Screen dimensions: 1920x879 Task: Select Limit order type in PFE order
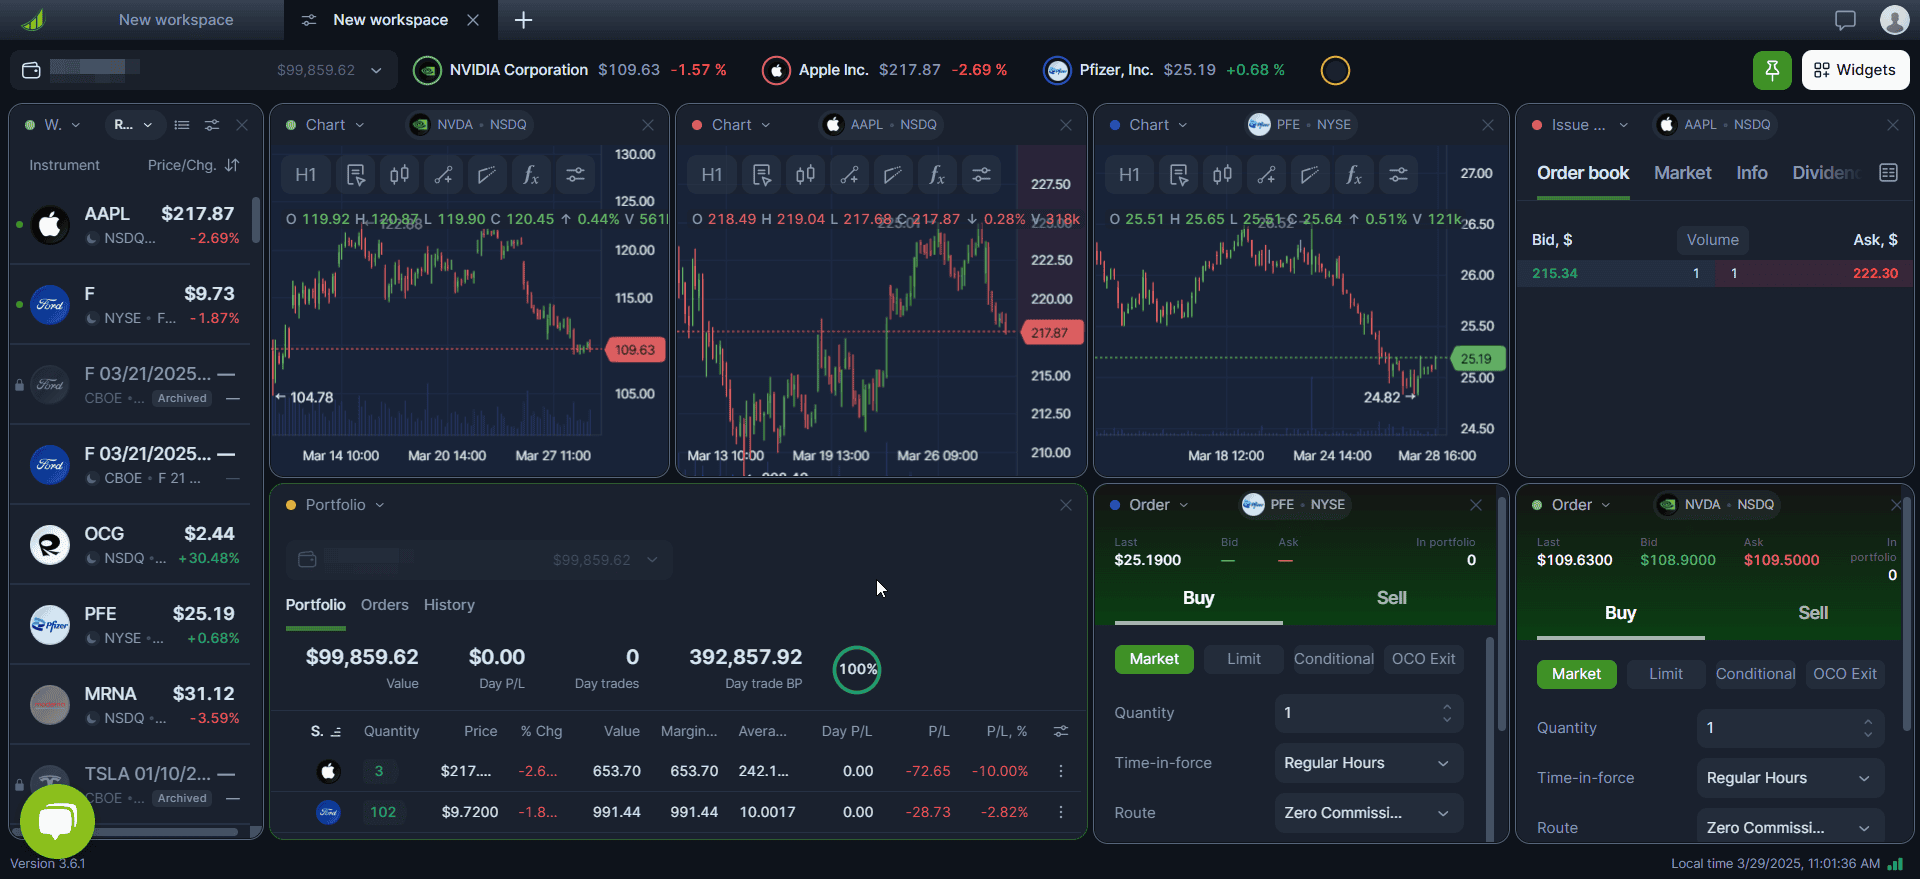[1244, 659]
